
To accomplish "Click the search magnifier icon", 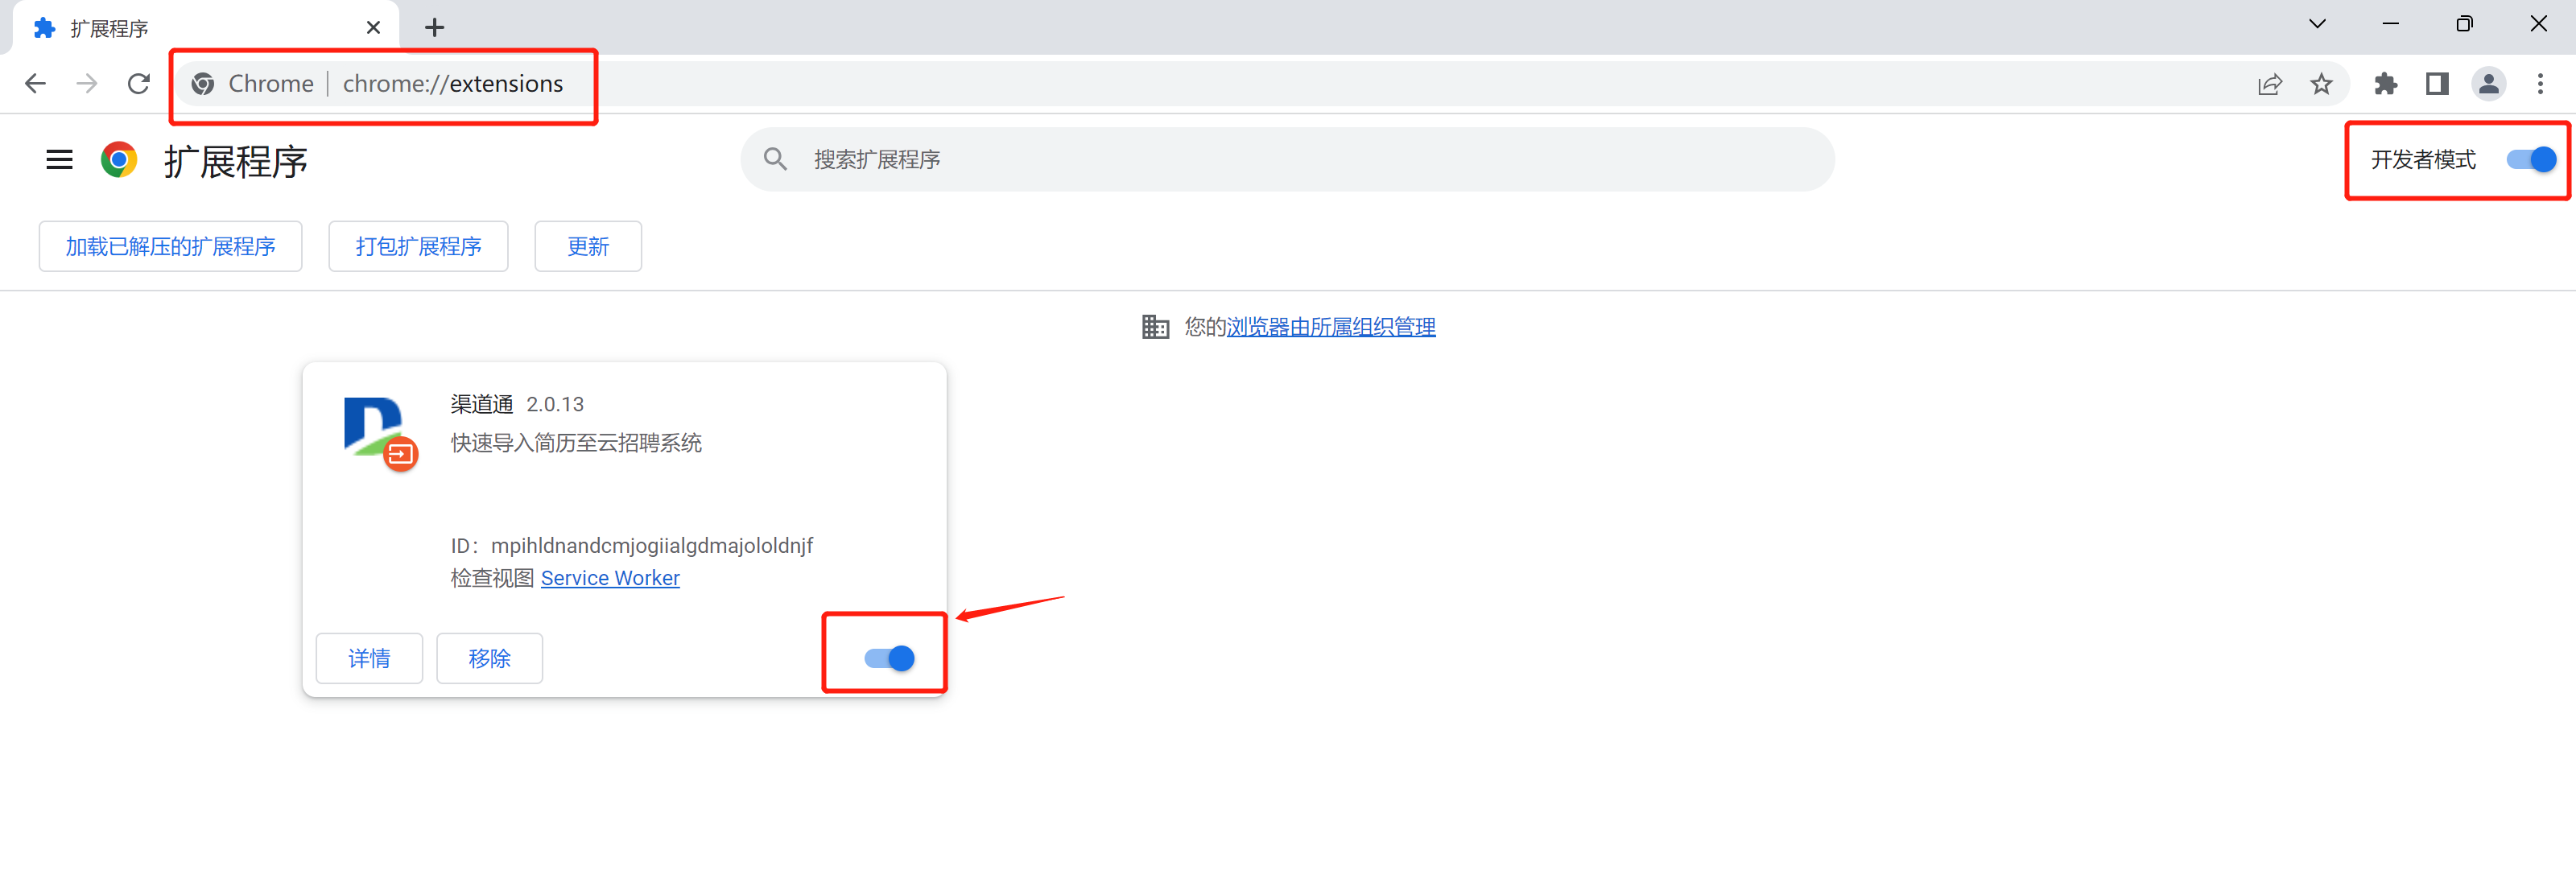I will [775, 159].
